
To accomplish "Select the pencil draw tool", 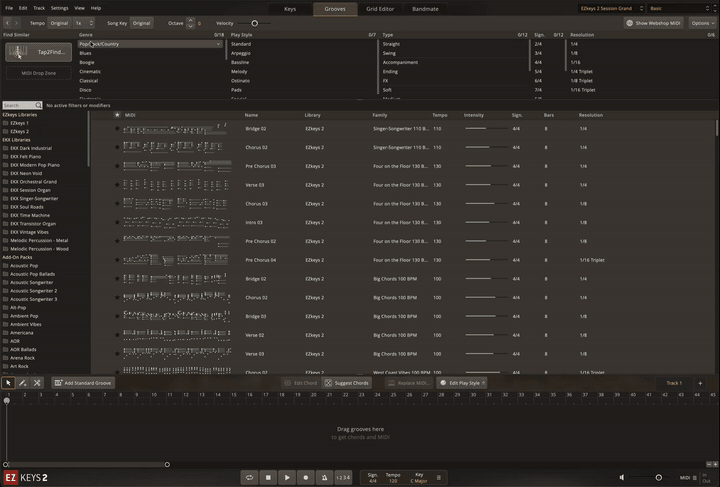I will 22,383.
